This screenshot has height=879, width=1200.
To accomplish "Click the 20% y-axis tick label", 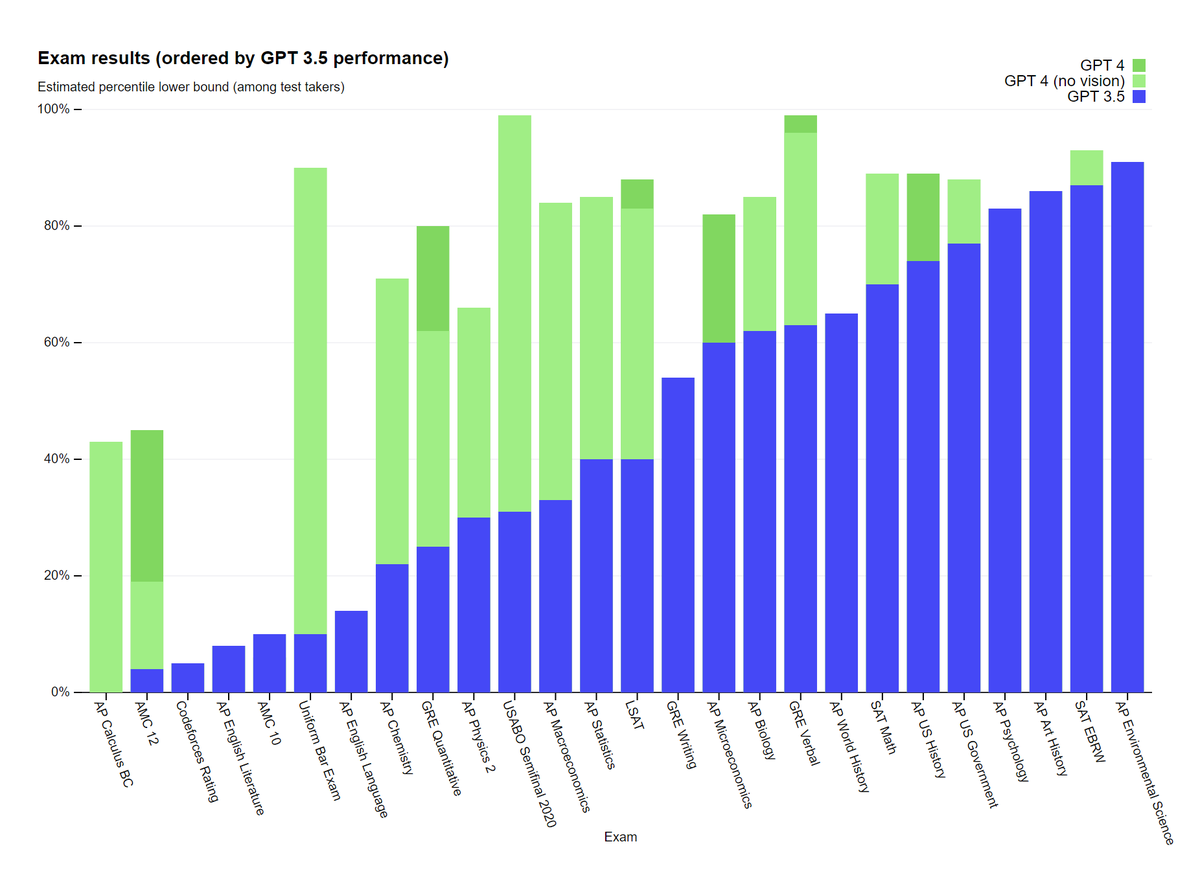I will (x=56, y=576).
